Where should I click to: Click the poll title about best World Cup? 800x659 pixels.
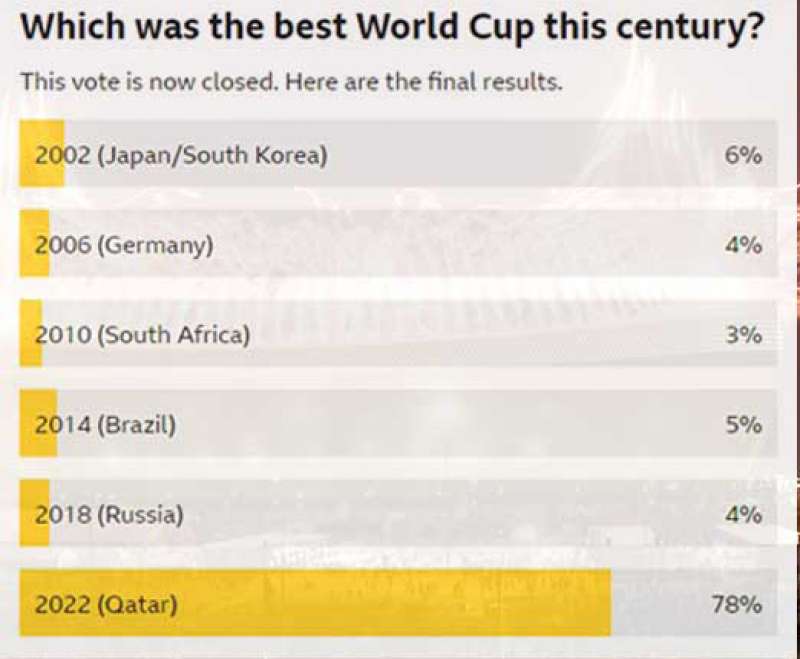click(392, 28)
